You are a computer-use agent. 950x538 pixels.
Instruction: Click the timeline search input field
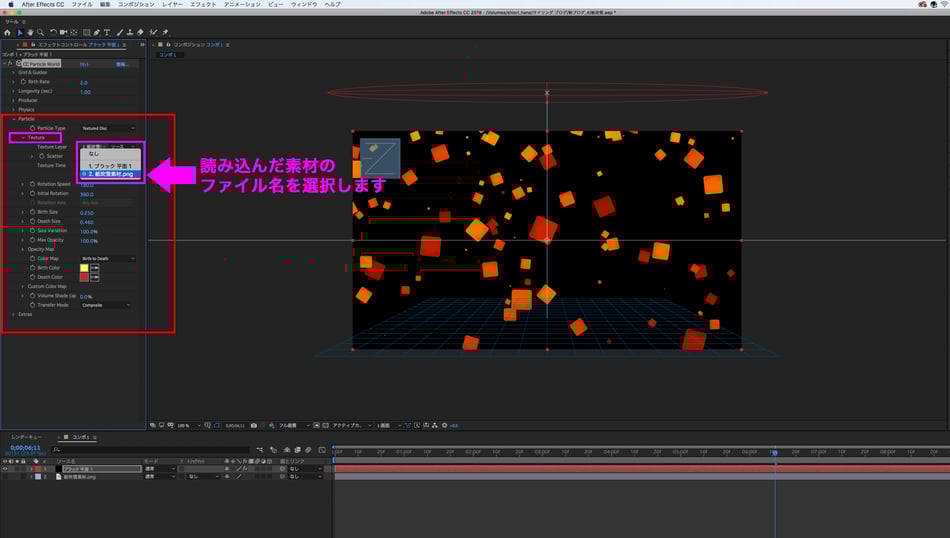pyautogui.click(x=150, y=450)
